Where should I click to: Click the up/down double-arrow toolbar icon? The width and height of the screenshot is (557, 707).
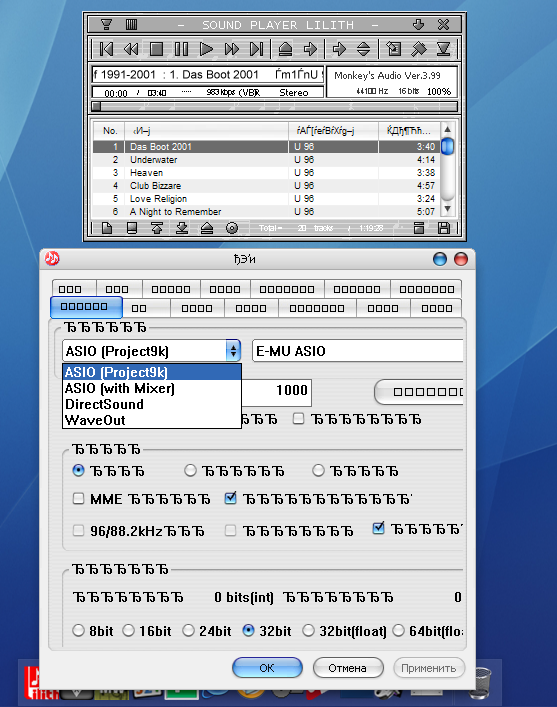[364, 49]
